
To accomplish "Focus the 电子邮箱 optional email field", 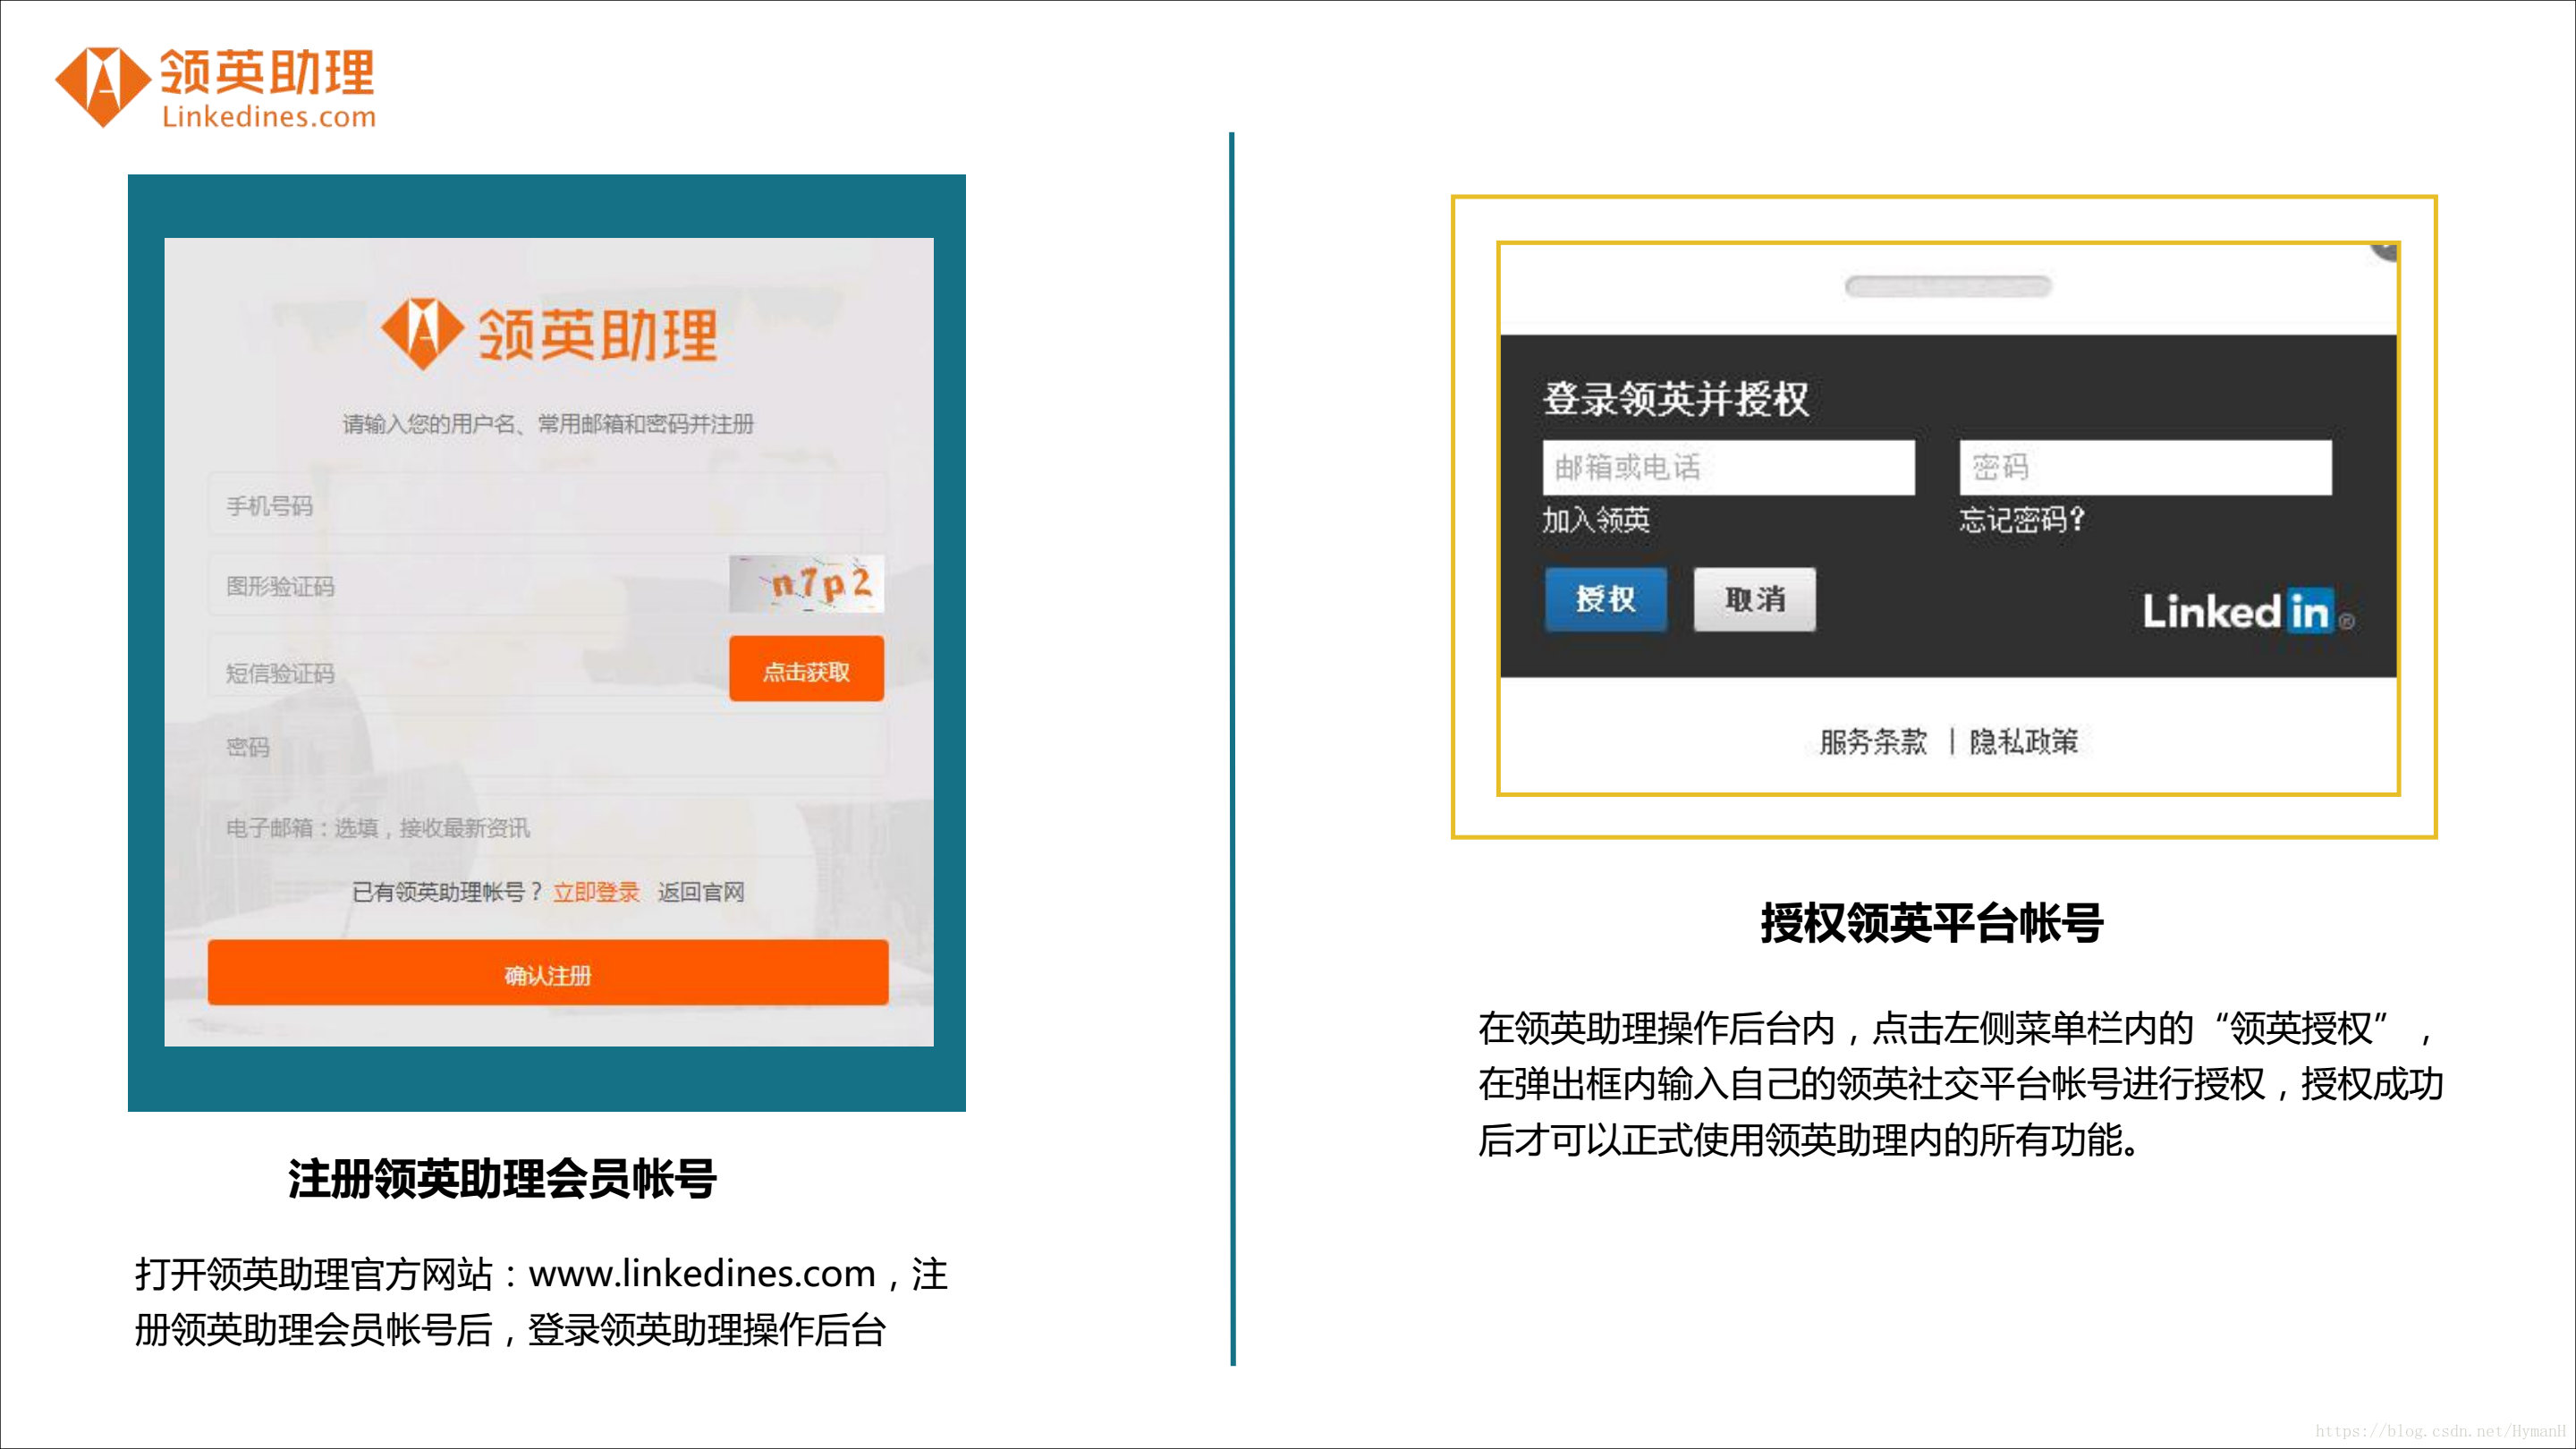I will (x=547, y=827).
